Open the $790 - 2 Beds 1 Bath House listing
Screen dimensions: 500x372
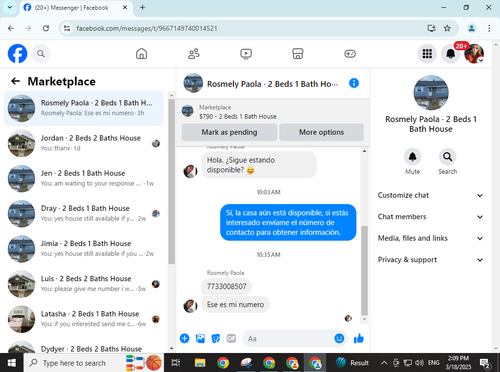tap(238, 116)
